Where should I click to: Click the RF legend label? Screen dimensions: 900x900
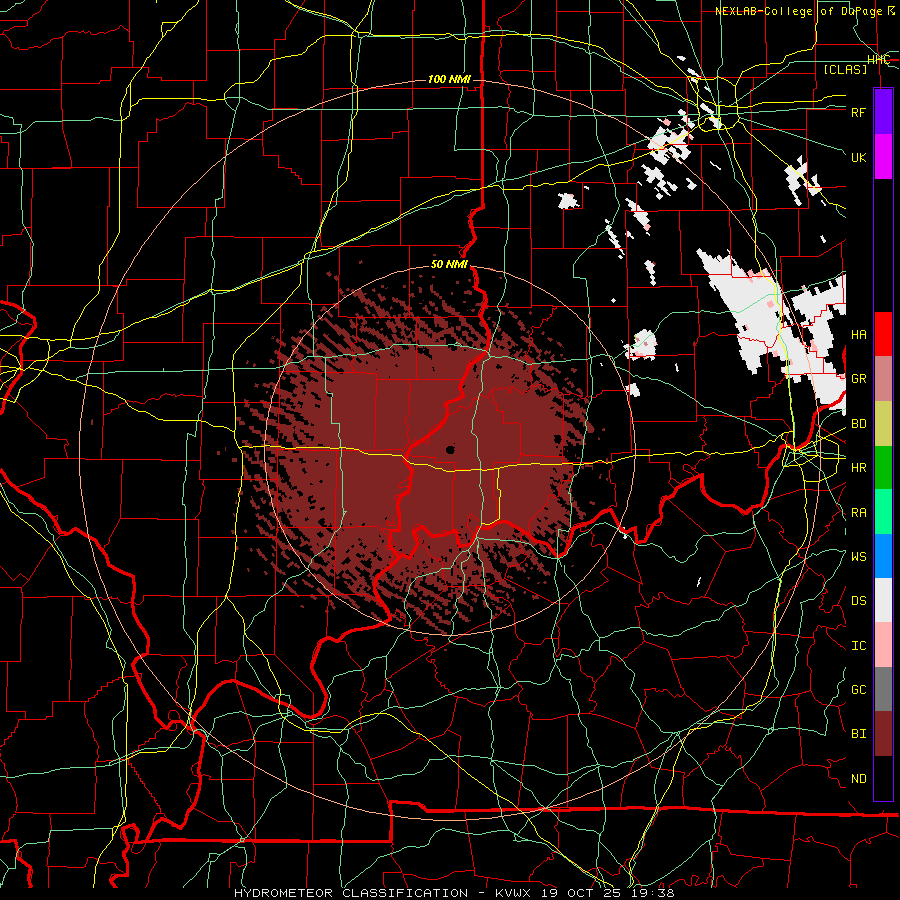click(x=858, y=112)
